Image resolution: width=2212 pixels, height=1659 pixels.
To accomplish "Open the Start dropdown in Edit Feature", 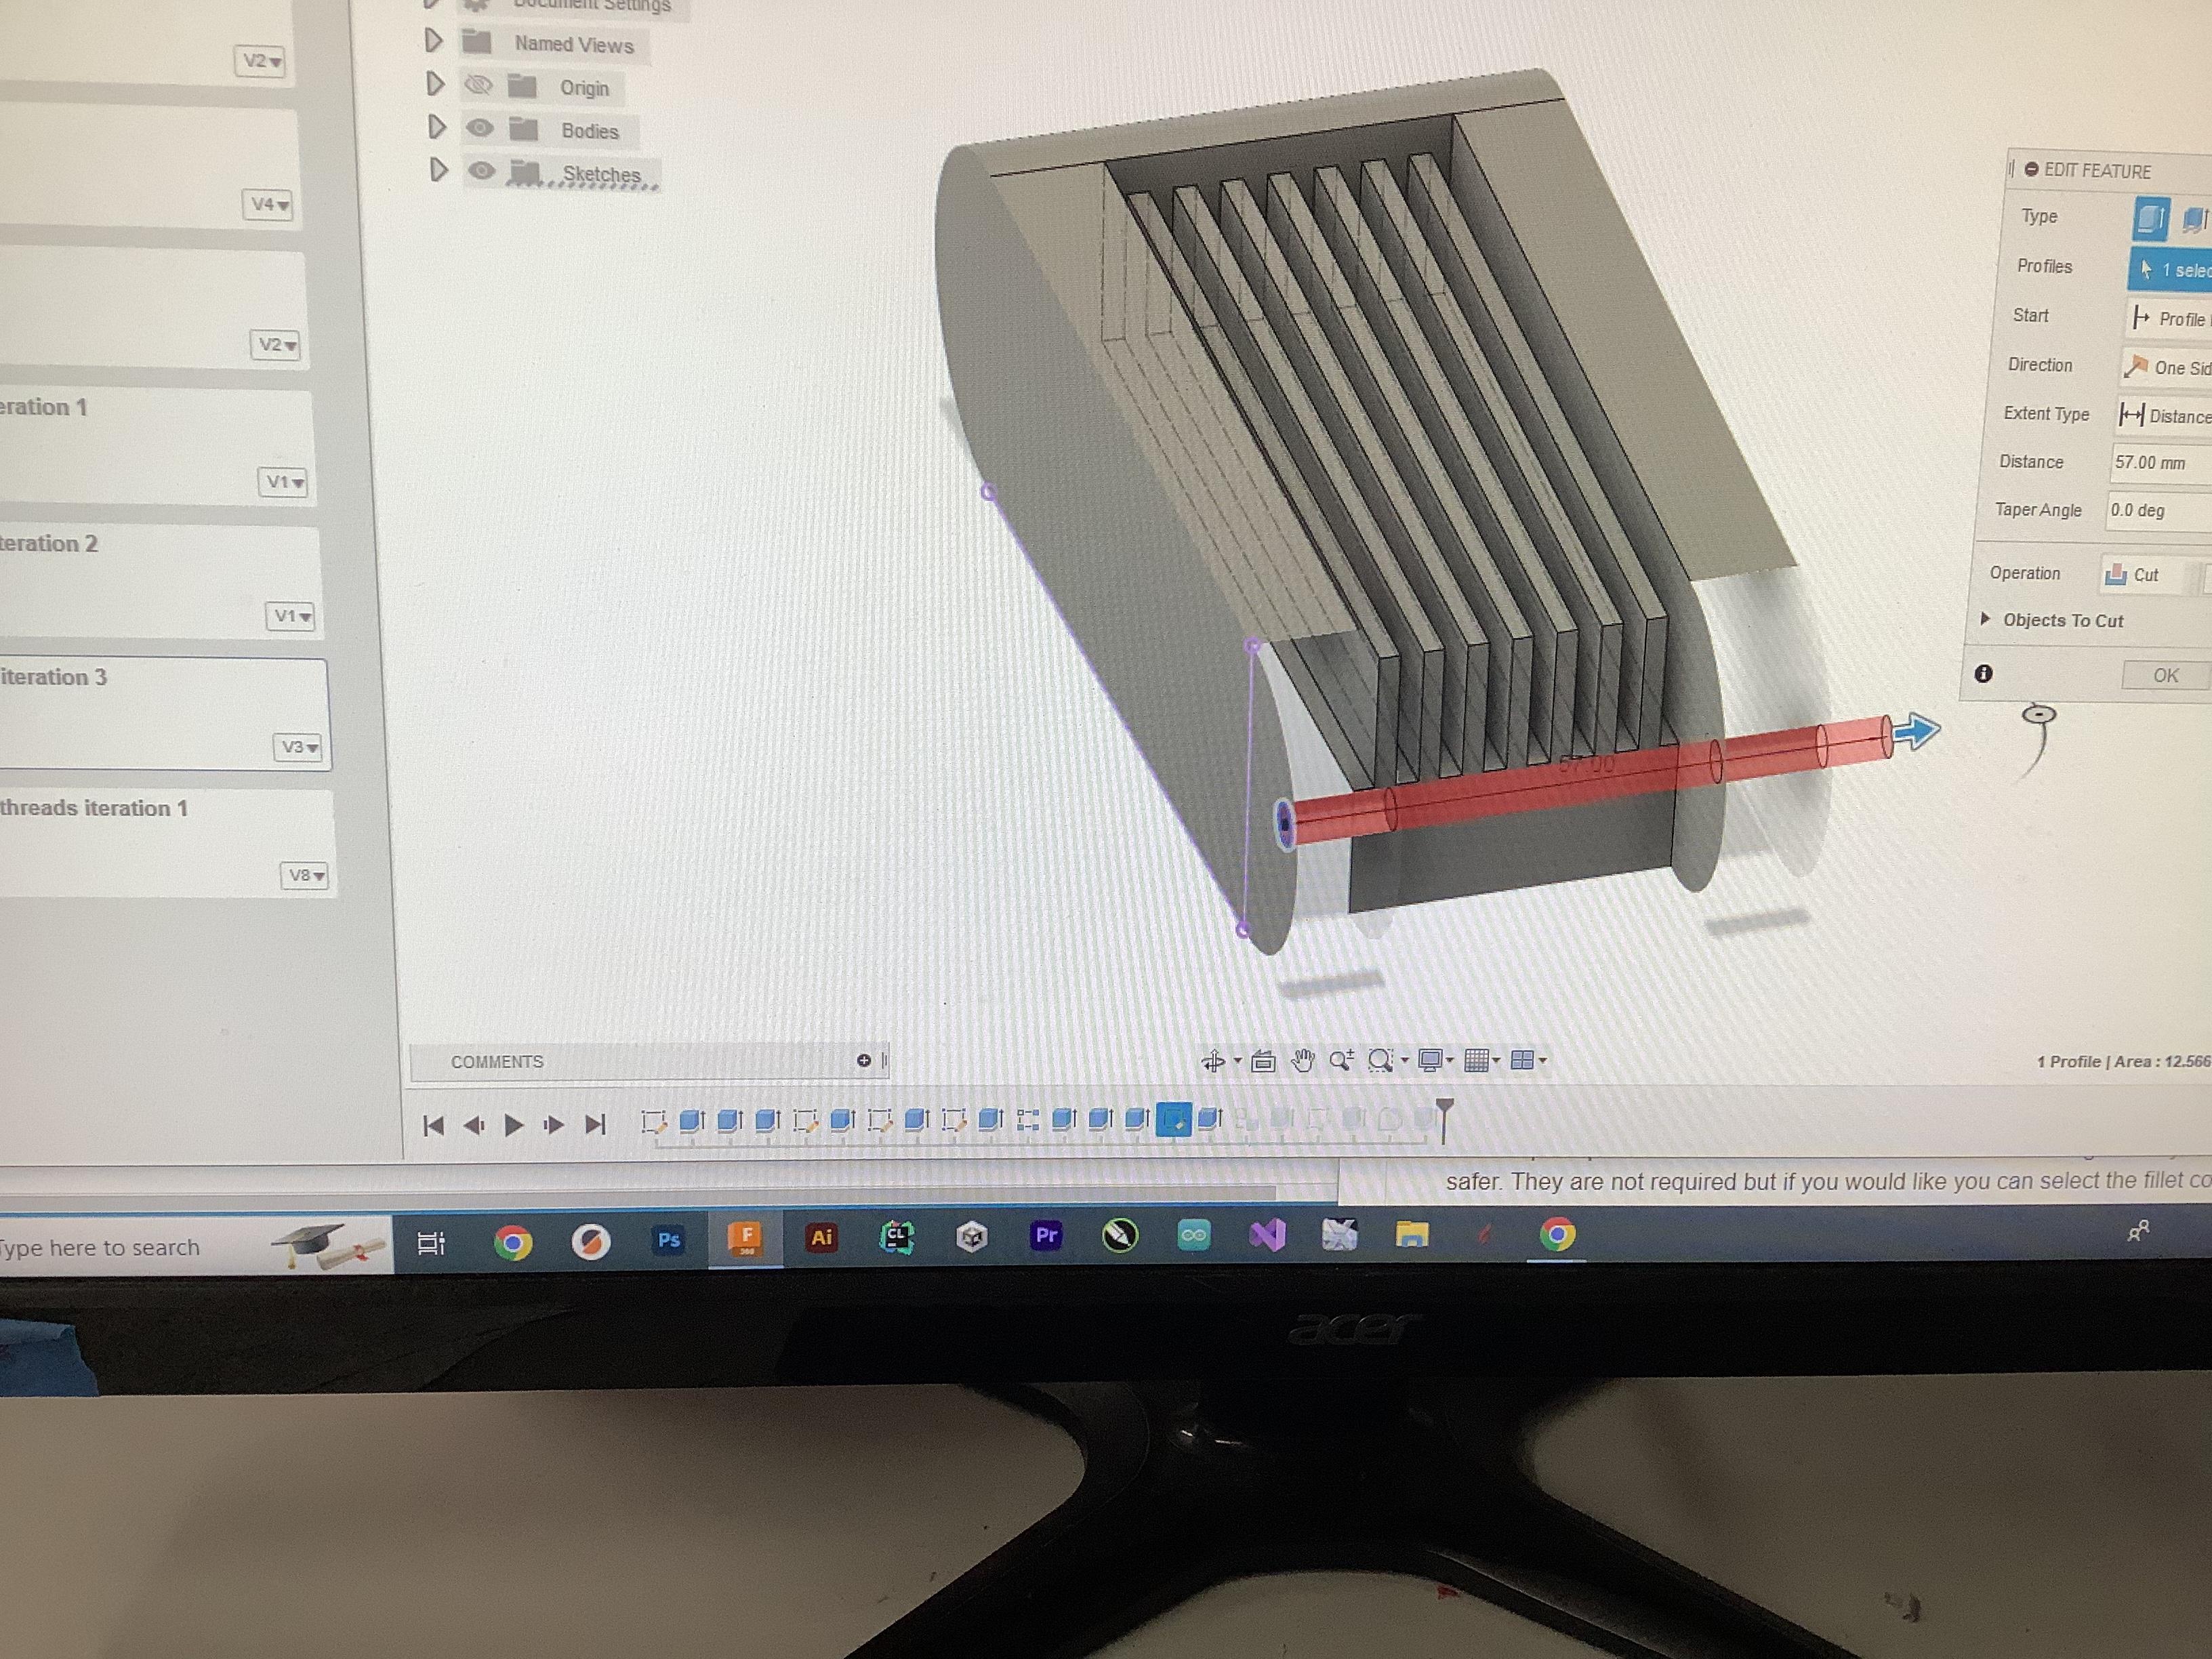I will tap(2169, 319).
